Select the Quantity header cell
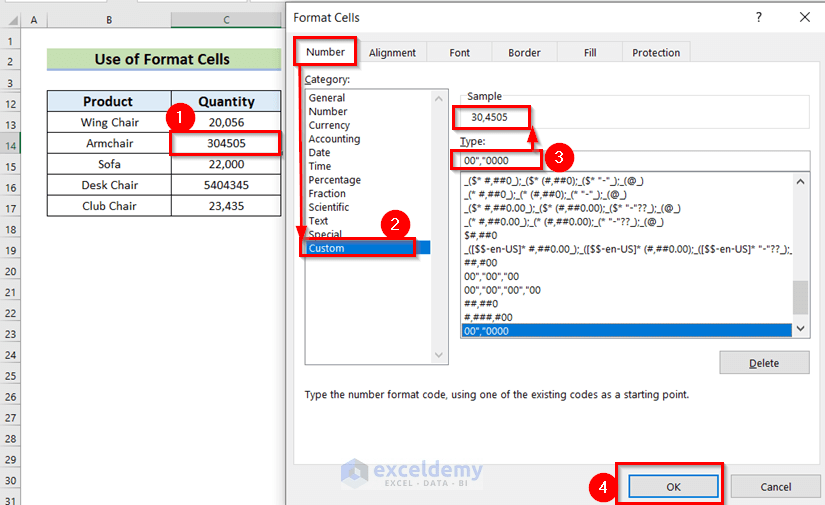 [x=226, y=101]
